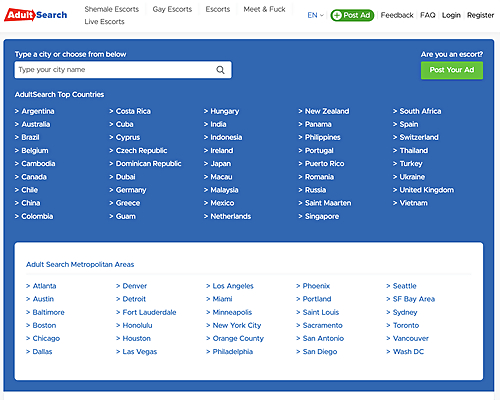Screen dimensions: 500x400
Task: Choose Phoenix metropolitan area
Action: (316, 286)
